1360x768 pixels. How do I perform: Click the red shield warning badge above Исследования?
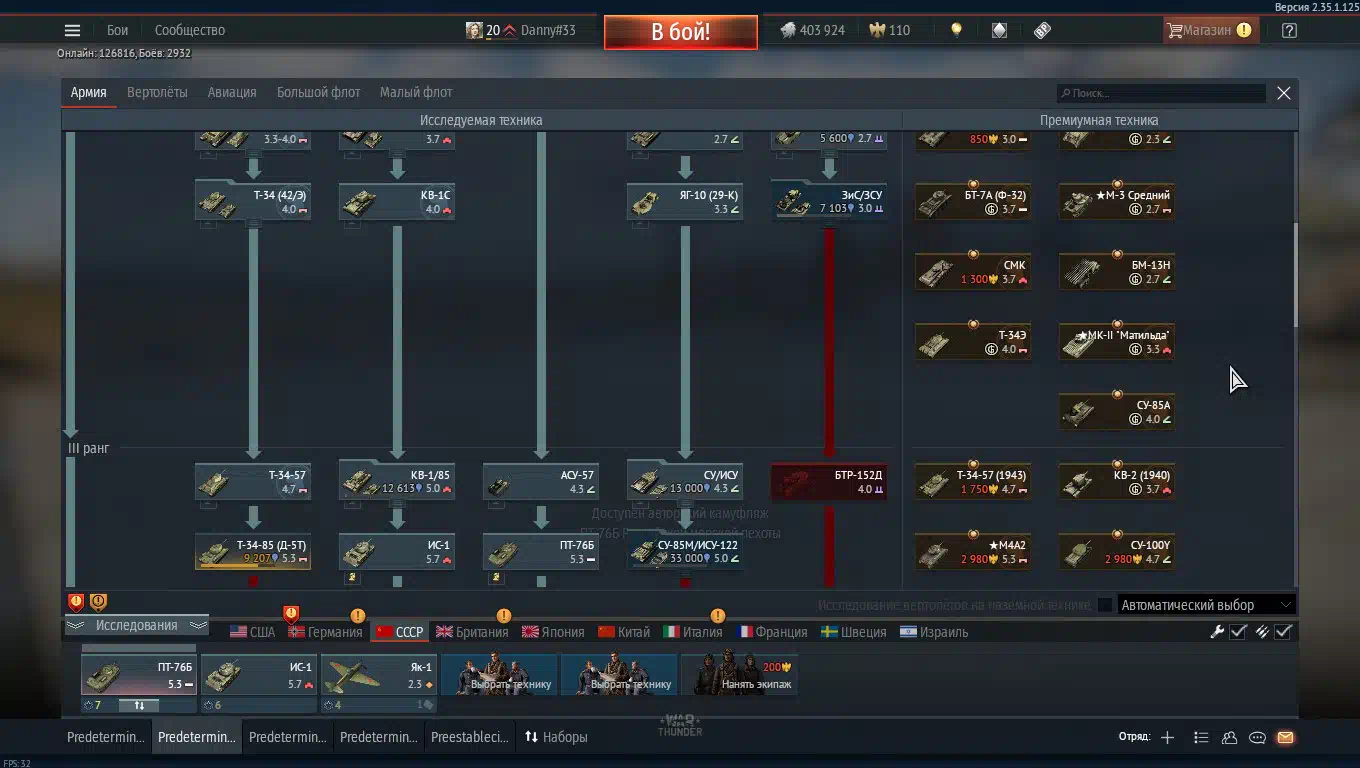[x=76, y=602]
